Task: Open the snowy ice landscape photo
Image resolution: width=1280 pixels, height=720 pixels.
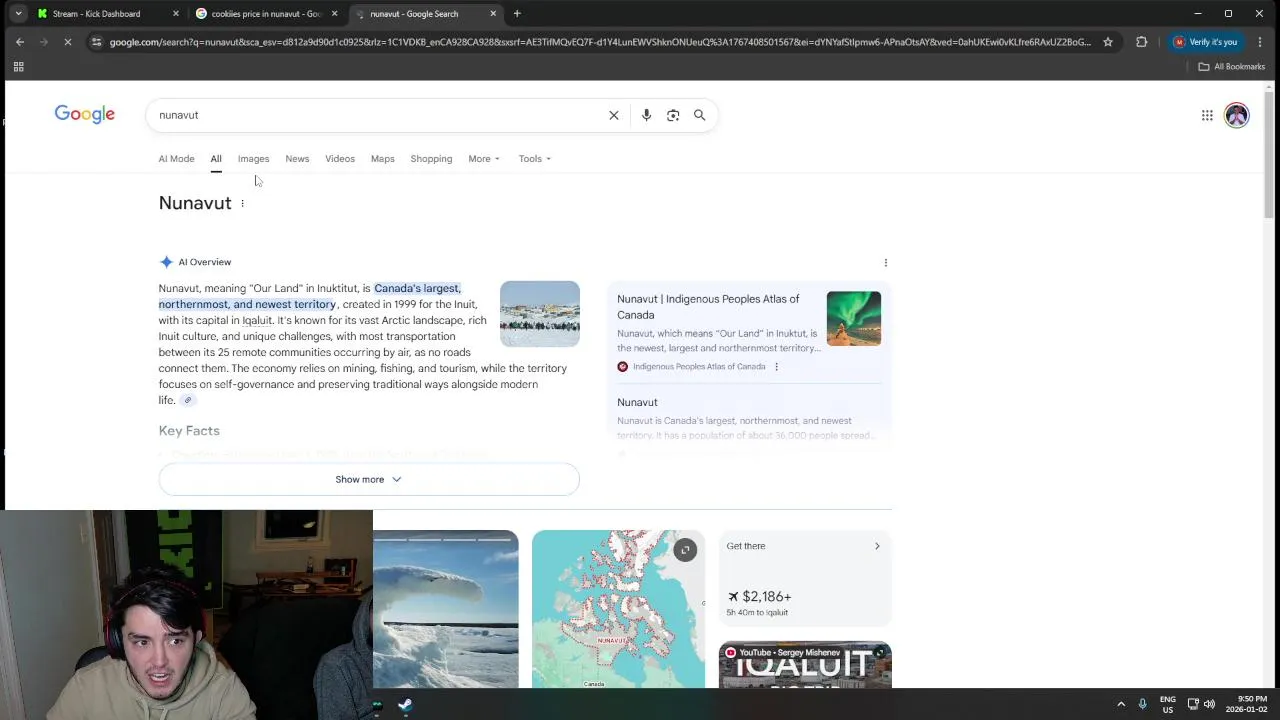Action: (x=446, y=609)
